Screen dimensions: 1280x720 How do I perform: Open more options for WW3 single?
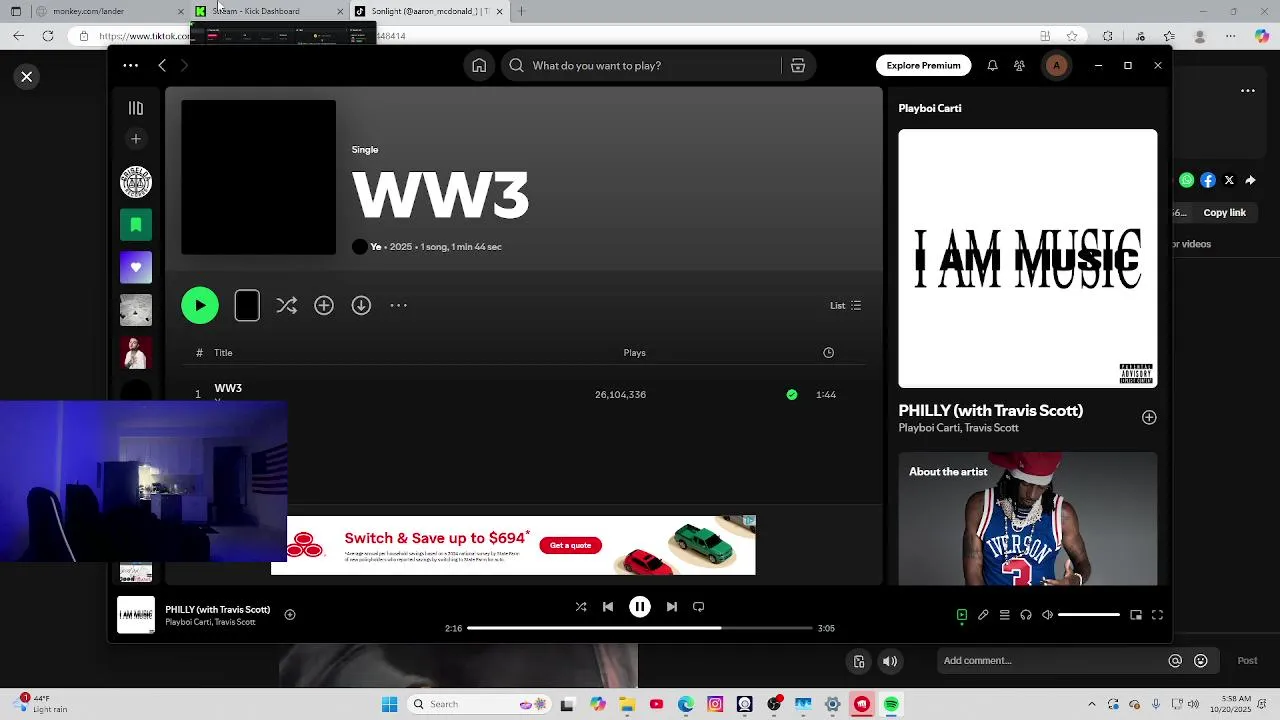(398, 306)
